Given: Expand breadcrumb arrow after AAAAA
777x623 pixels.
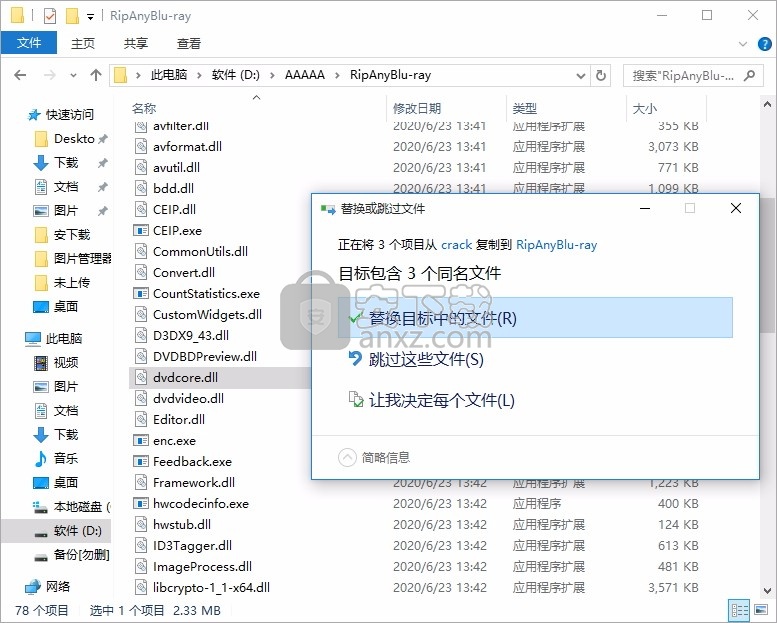Looking at the screenshot, I should (x=337, y=75).
